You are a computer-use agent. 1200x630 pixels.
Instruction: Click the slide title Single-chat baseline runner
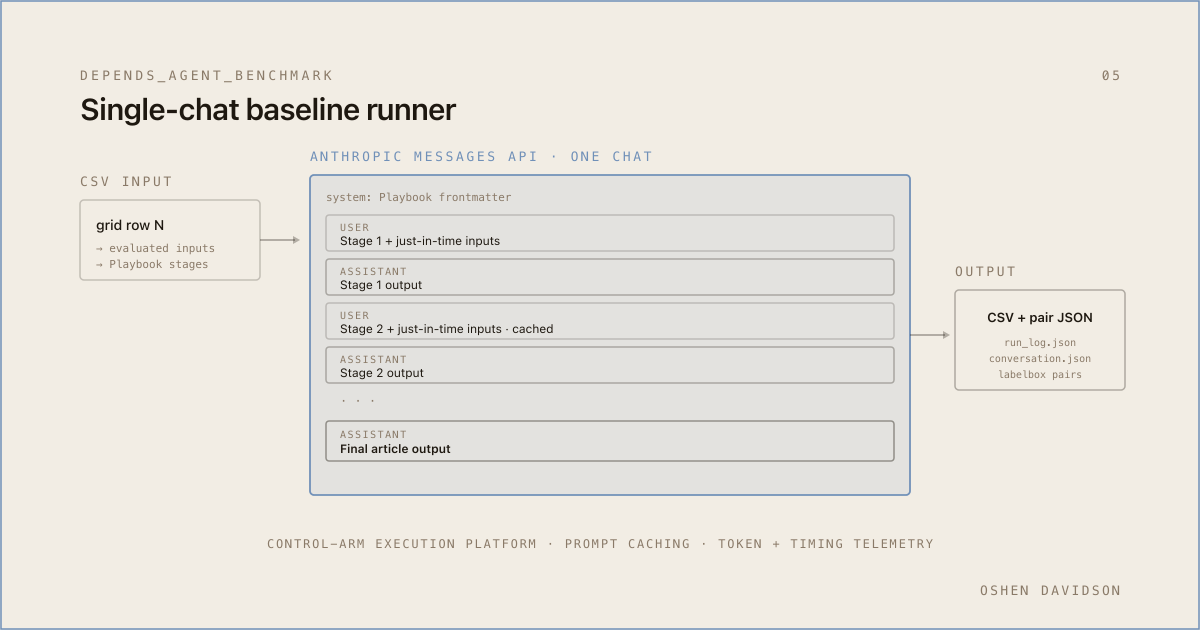[268, 110]
